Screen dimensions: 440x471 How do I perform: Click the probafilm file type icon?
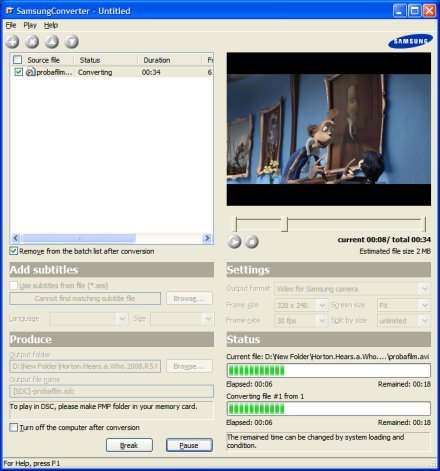coord(30,72)
